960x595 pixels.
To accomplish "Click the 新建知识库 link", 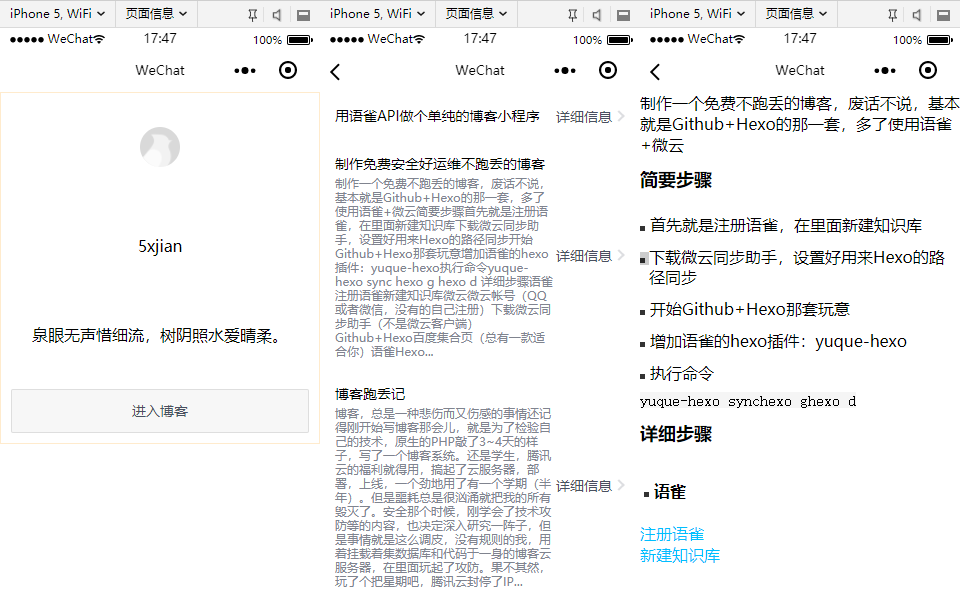I will [x=680, y=555].
